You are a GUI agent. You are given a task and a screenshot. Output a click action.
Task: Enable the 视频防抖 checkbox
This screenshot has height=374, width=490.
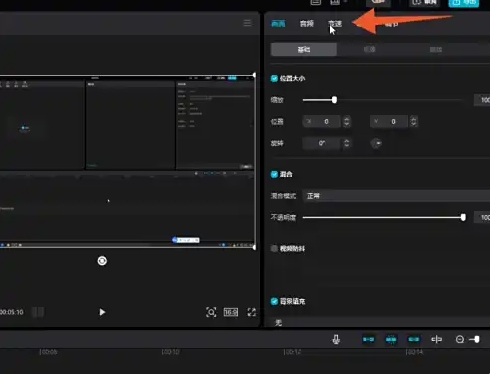pos(274,248)
